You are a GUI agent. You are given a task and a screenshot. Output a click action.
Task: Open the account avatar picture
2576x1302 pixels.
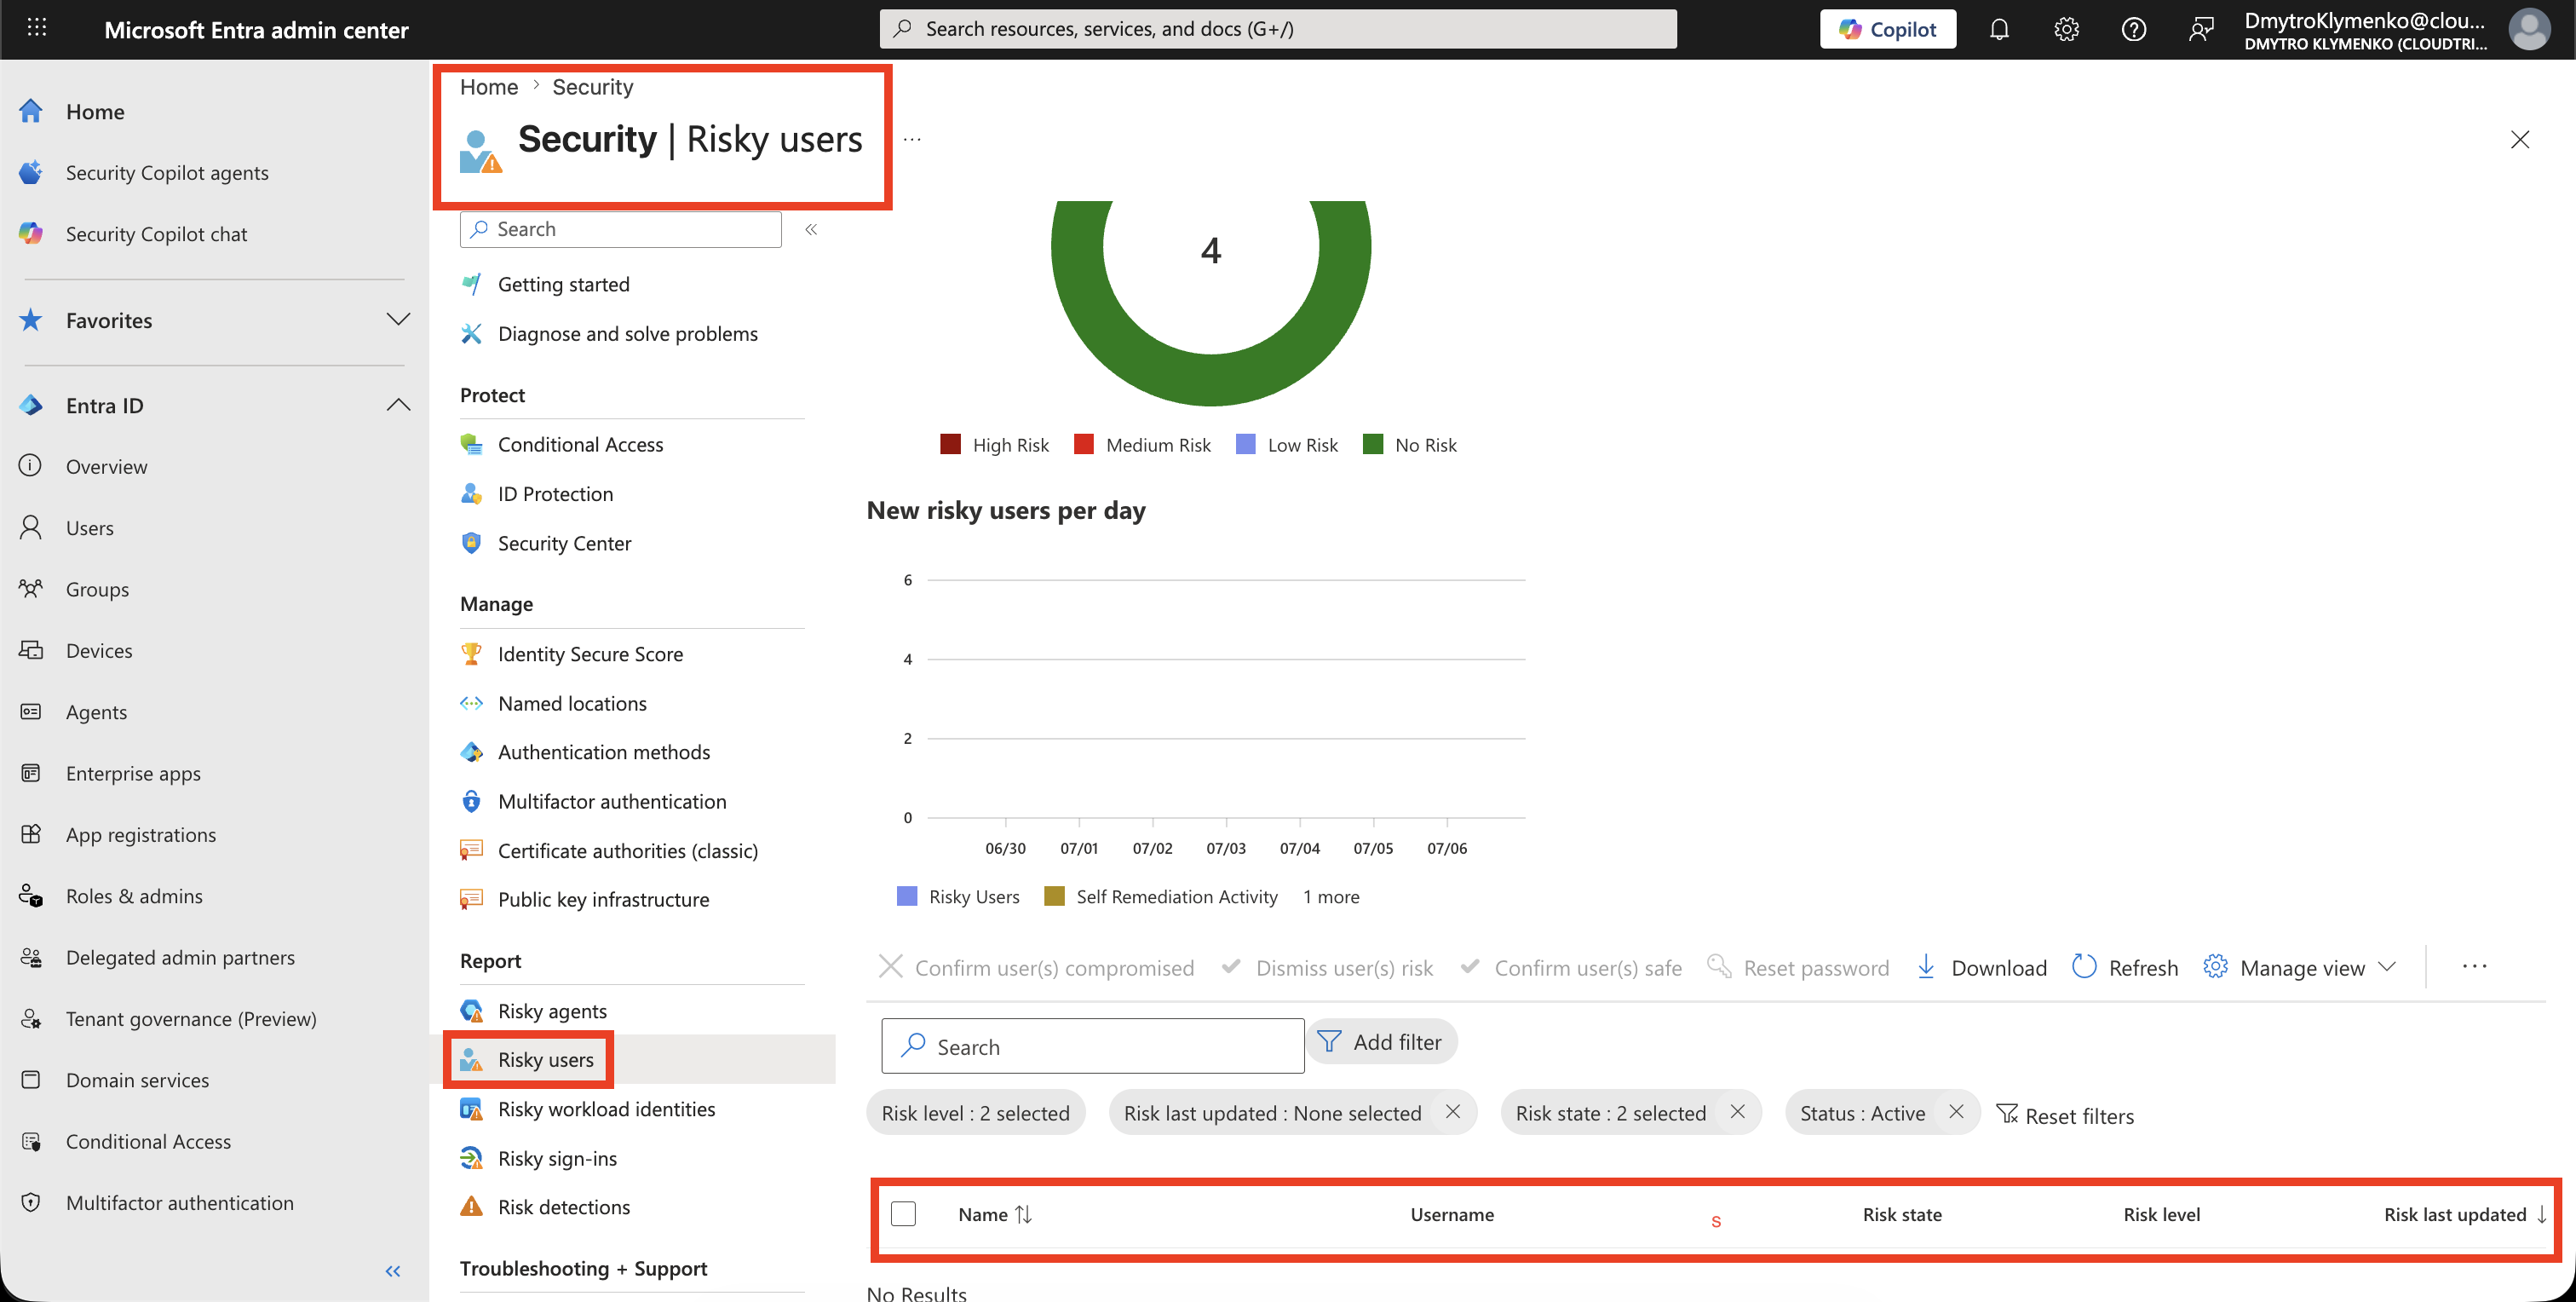coord(2528,29)
